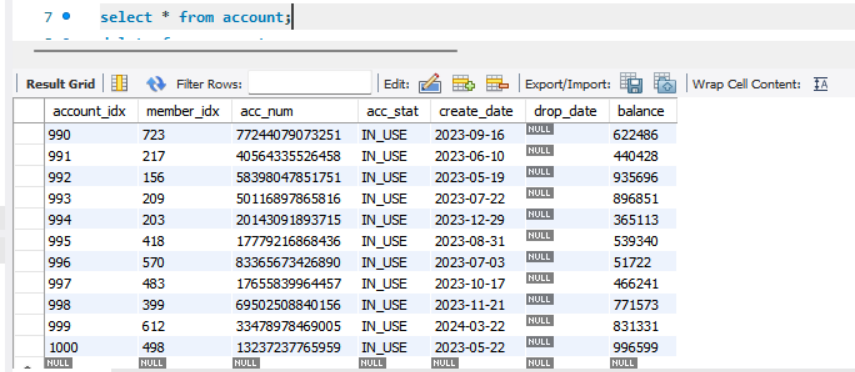
Task: Click create_date cell 2023-05-19
Action: tap(478, 177)
